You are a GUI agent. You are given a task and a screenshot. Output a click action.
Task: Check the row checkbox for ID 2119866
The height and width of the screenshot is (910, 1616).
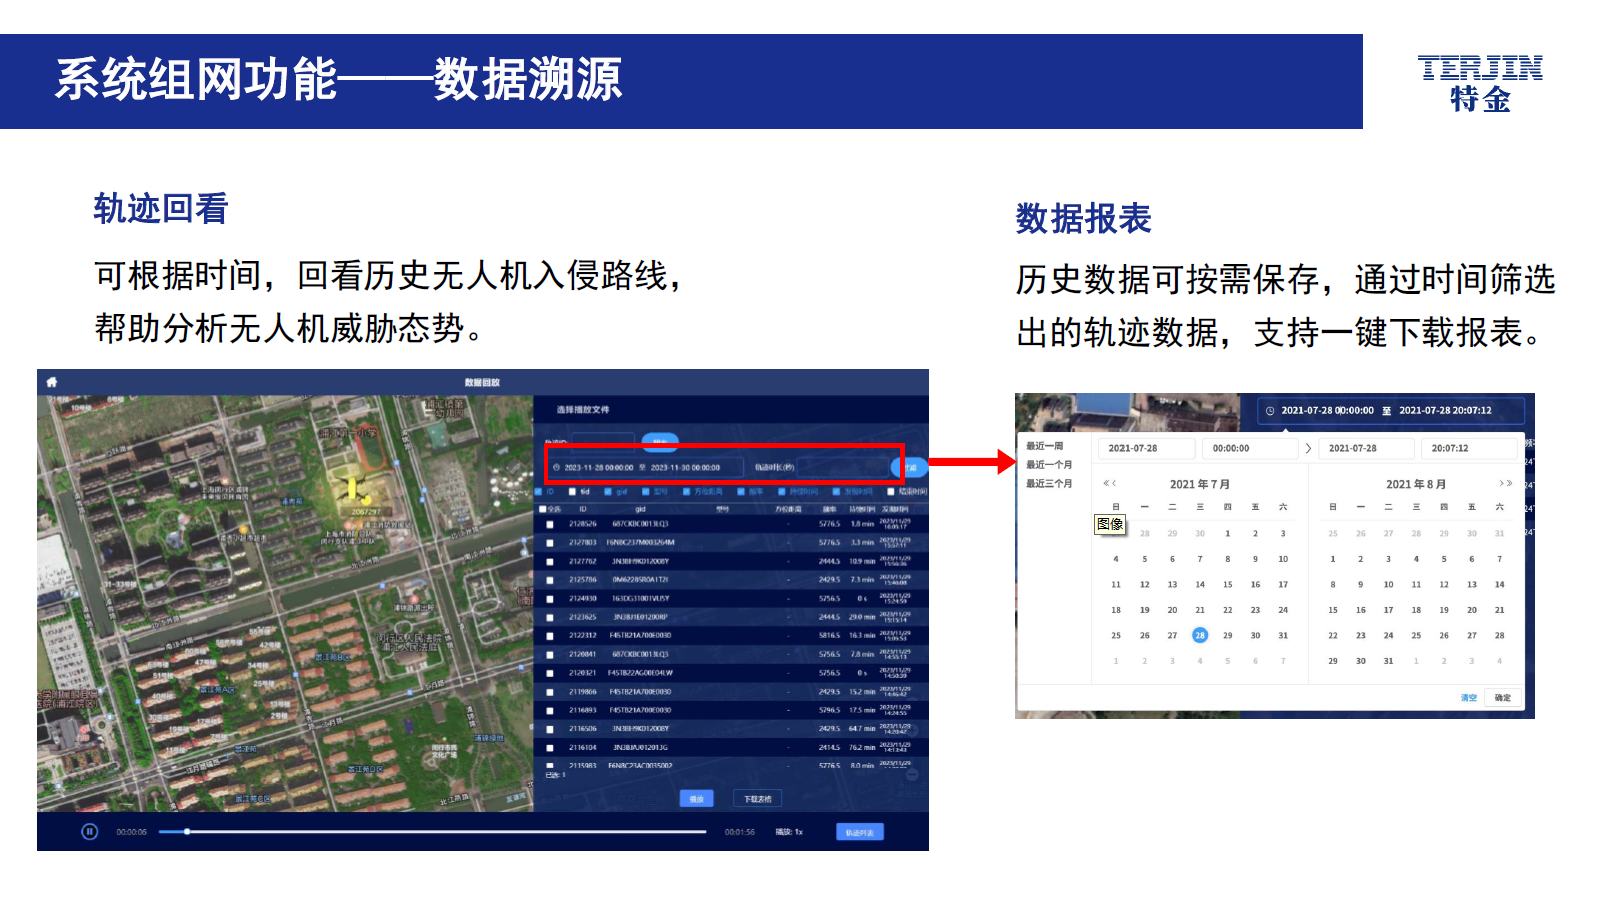click(x=549, y=692)
